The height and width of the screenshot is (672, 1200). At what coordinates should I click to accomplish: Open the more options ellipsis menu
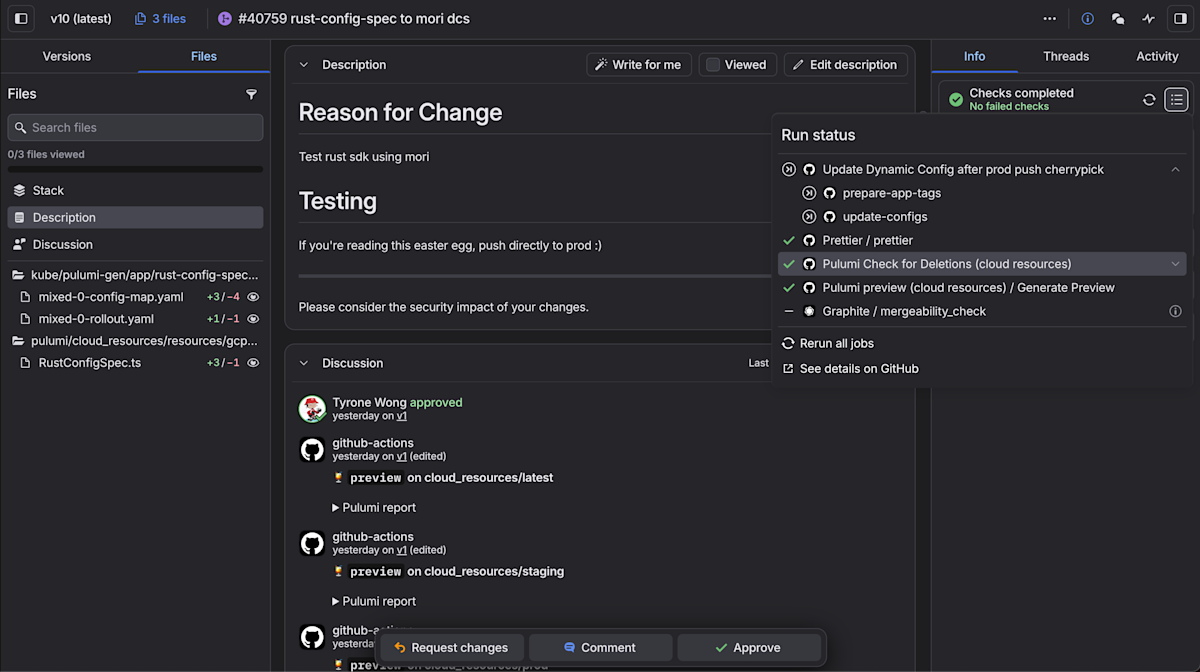pos(1049,19)
